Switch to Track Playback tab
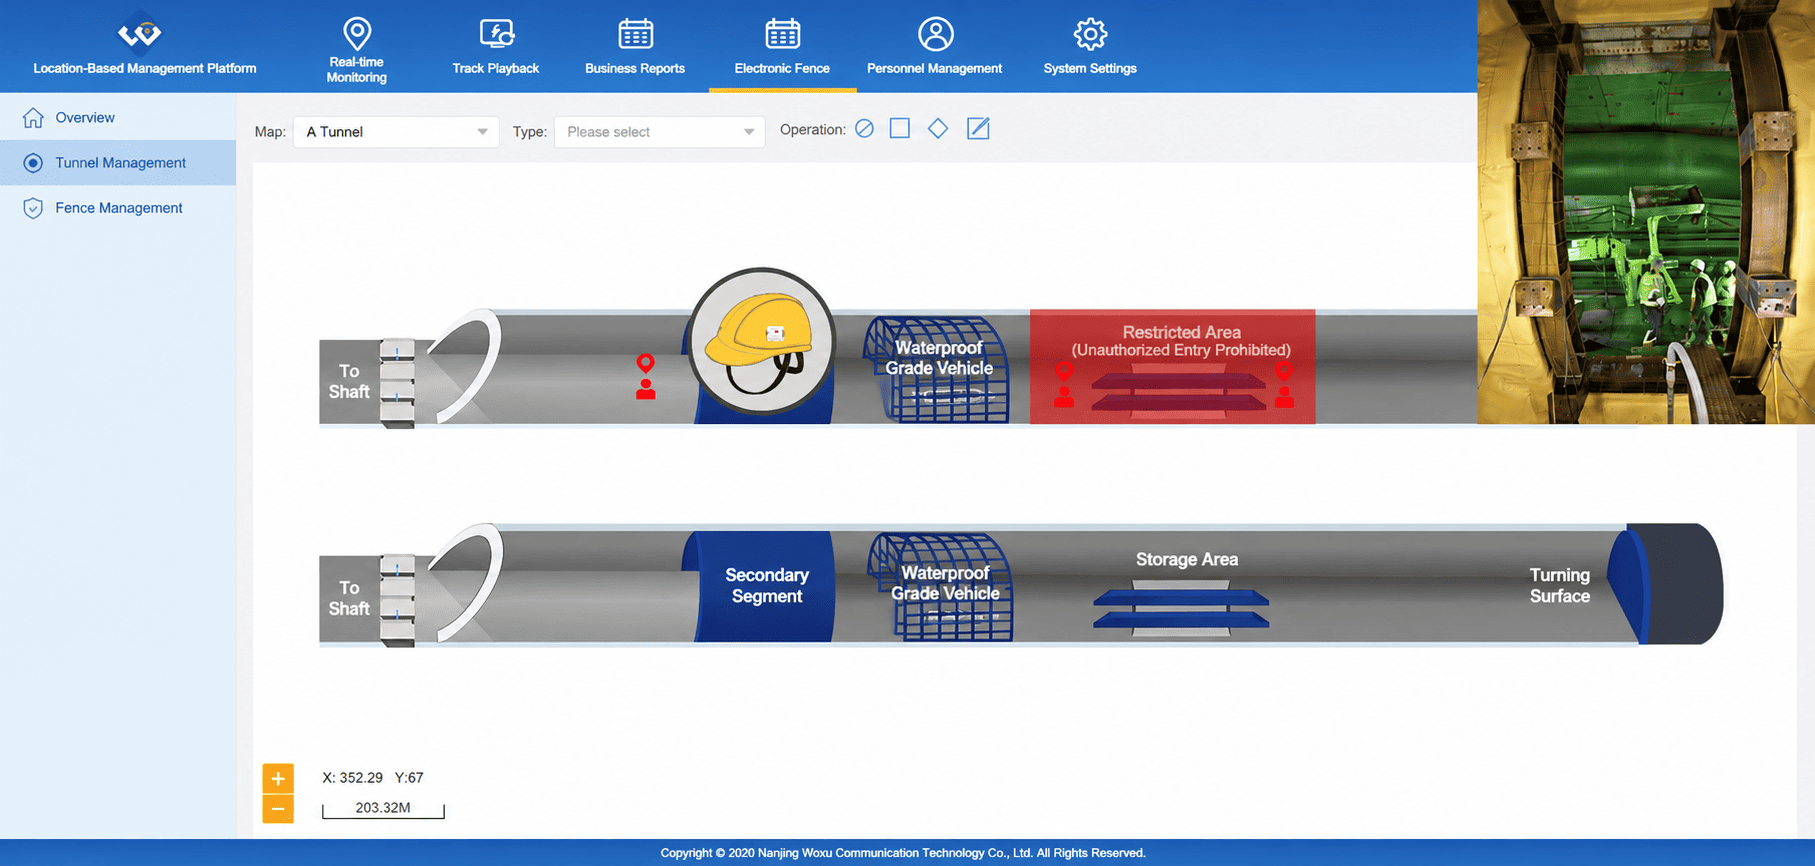This screenshot has height=866, width=1815. pyautogui.click(x=495, y=47)
